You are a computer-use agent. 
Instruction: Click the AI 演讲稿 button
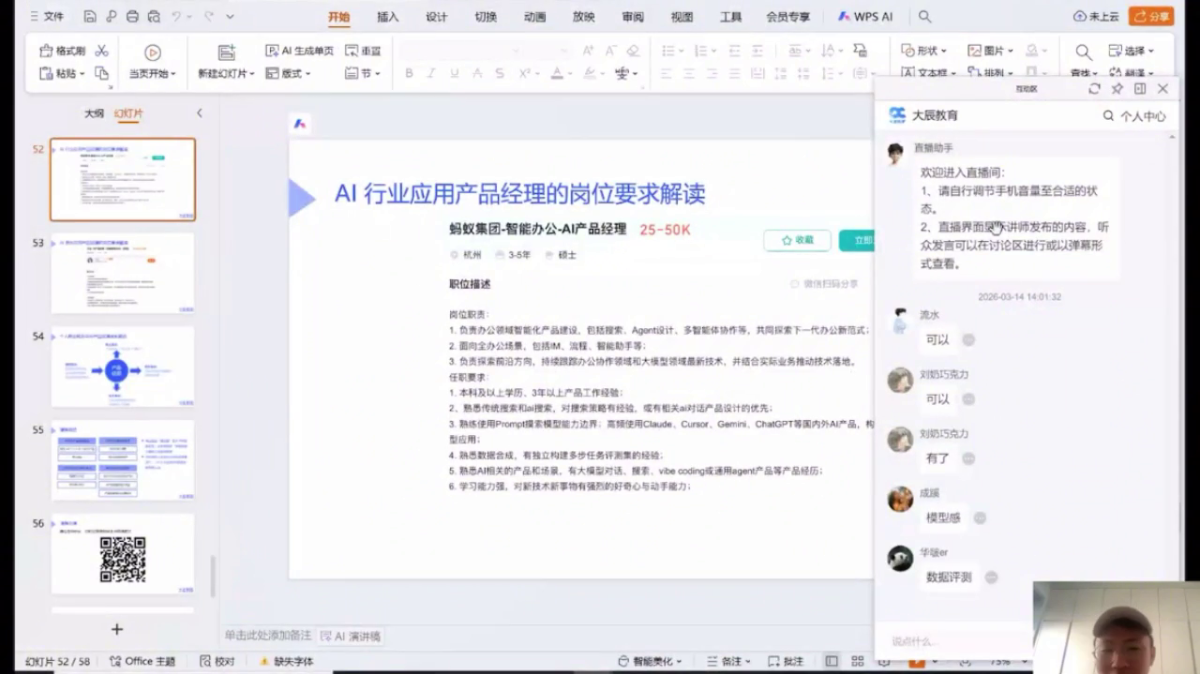pos(350,636)
